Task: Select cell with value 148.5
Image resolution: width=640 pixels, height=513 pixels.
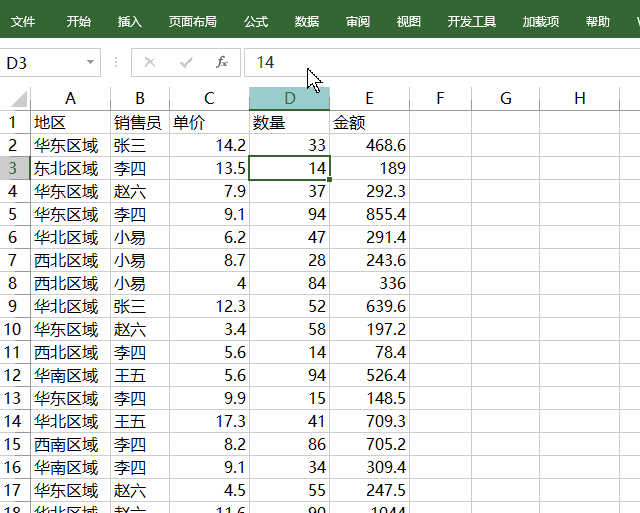Action: click(x=369, y=398)
